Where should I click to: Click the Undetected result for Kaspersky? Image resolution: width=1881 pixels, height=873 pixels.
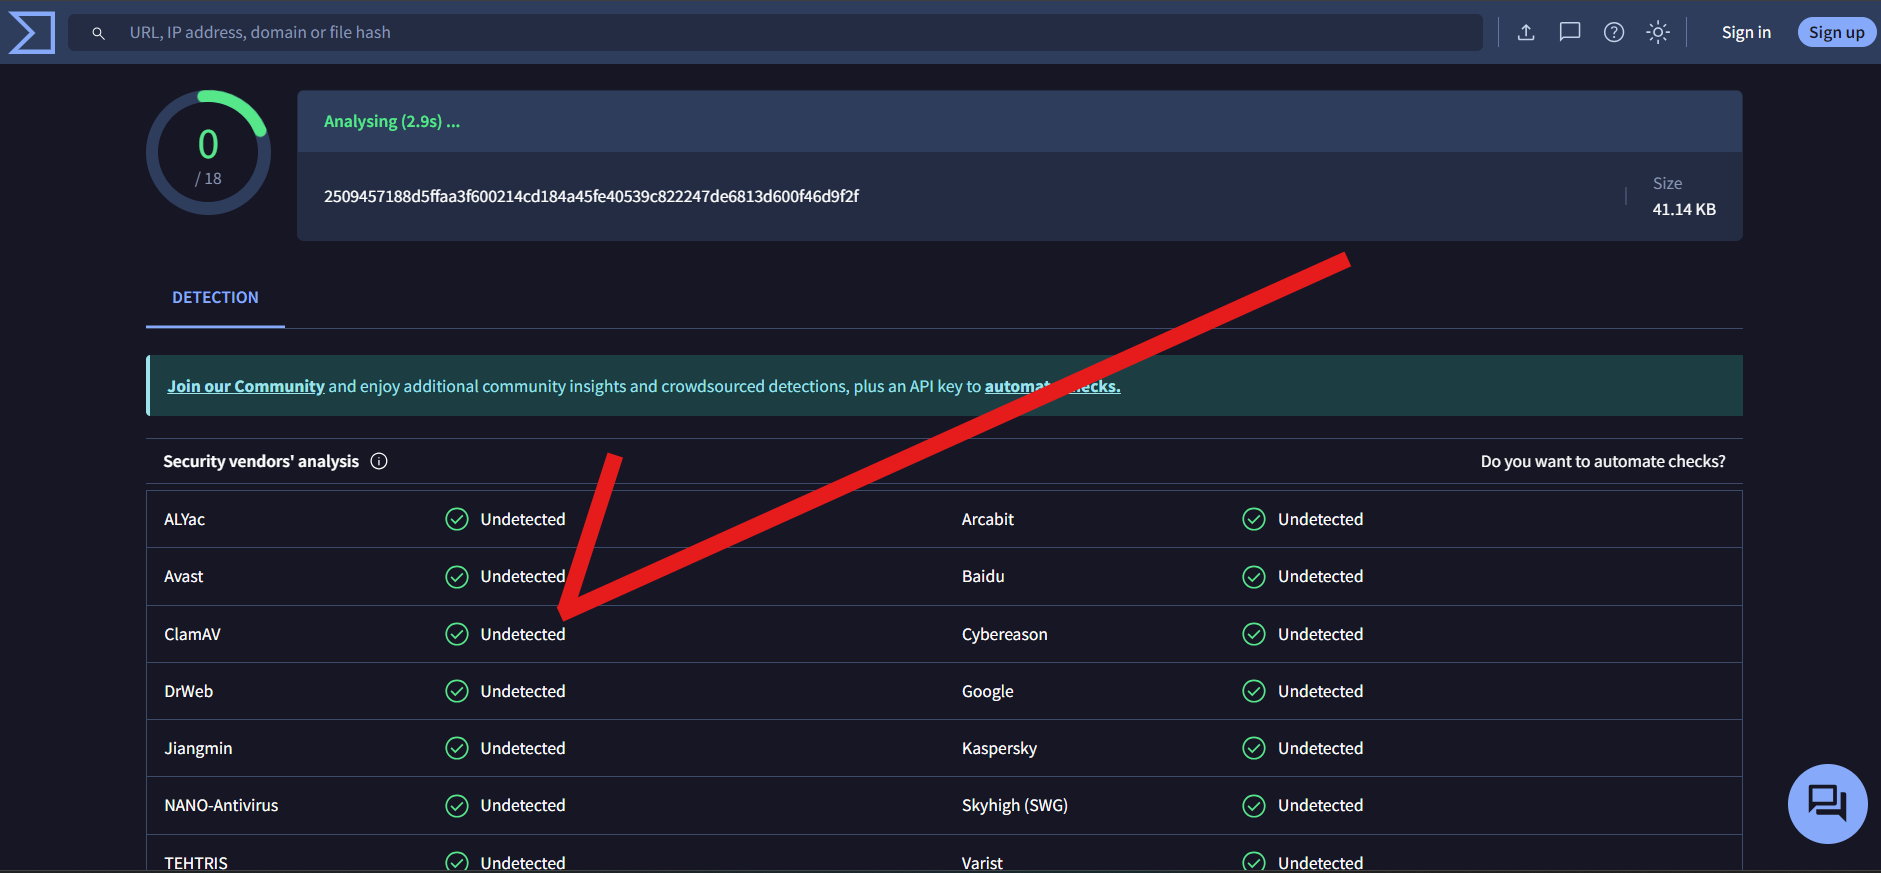pos(1320,748)
